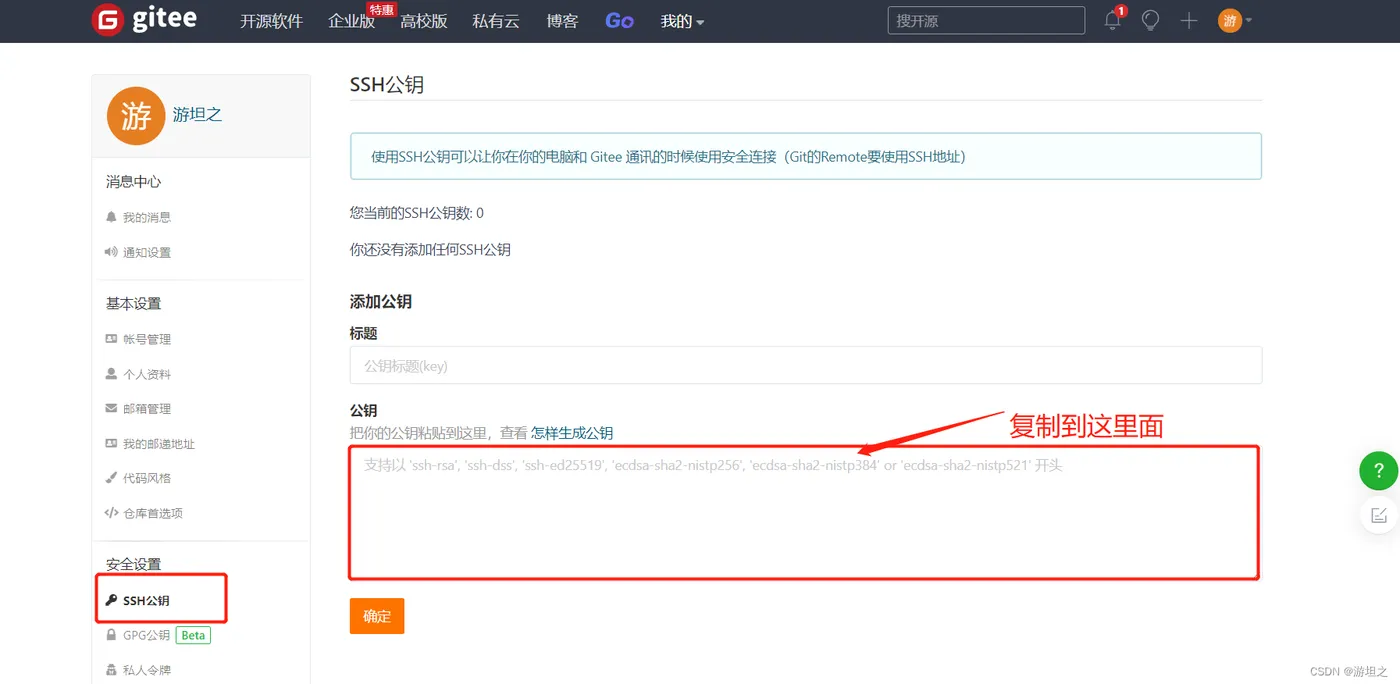Screen dimensions: 1400x684
Task: Open the 博客 nav item
Action: (562, 21)
